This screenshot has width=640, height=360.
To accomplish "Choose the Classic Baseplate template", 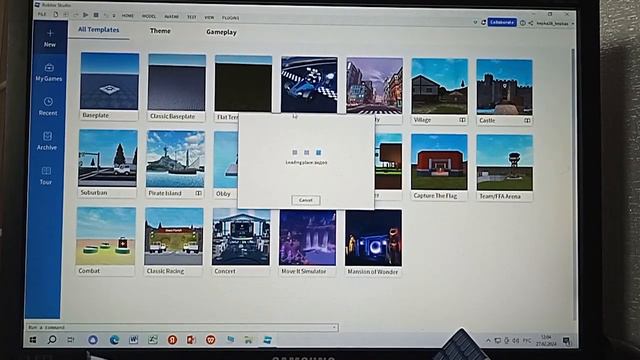I will click(x=177, y=87).
